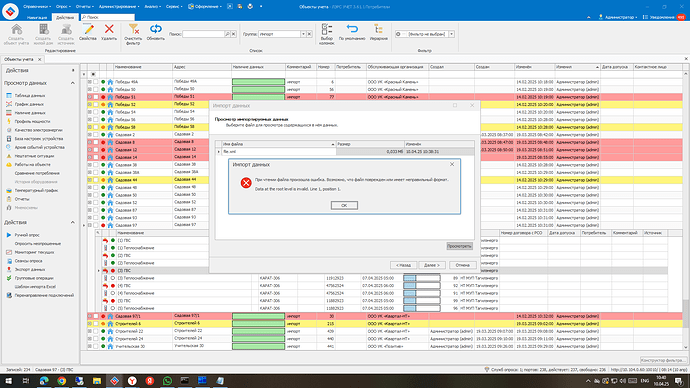Click the Очистить фильтр funnel icon
The image size is (690, 388).
tap(133, 29)
